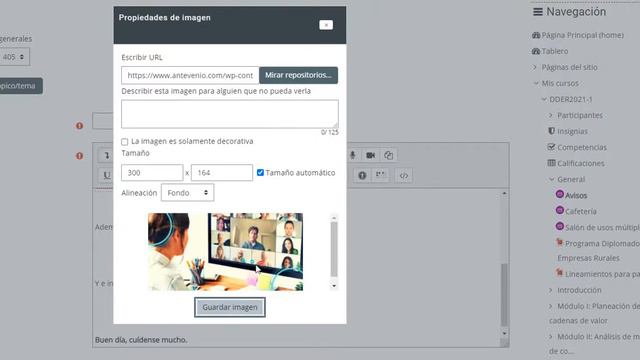Expand Páginas del sitio
This screenshot has width=640, height=360.
535,67
